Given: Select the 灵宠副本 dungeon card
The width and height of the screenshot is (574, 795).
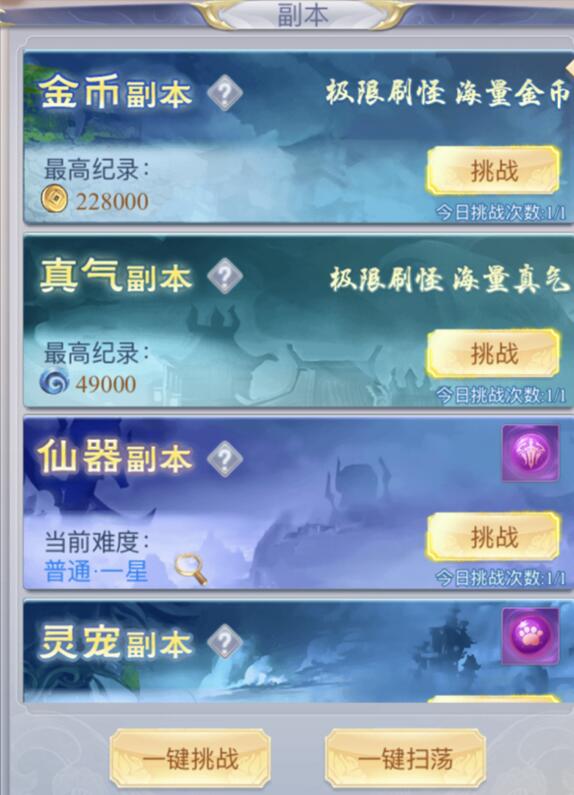Looking at the screenshot, I should coord(299,652).
